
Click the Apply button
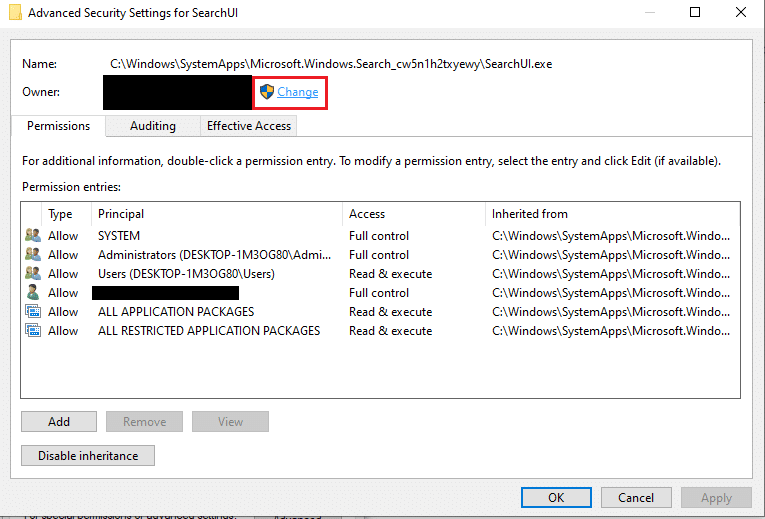pos(716,498)
